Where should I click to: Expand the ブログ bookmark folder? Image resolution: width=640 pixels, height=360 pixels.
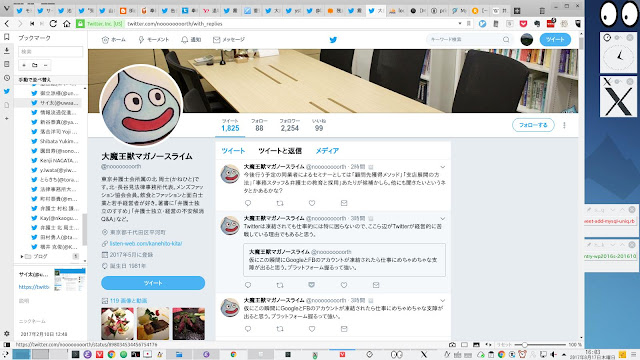coord(22,256)
